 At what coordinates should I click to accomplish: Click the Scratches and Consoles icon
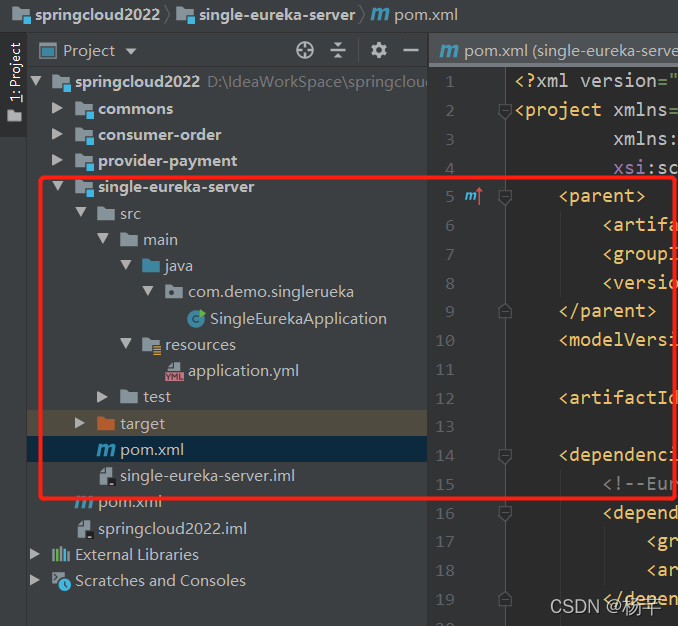61,581
